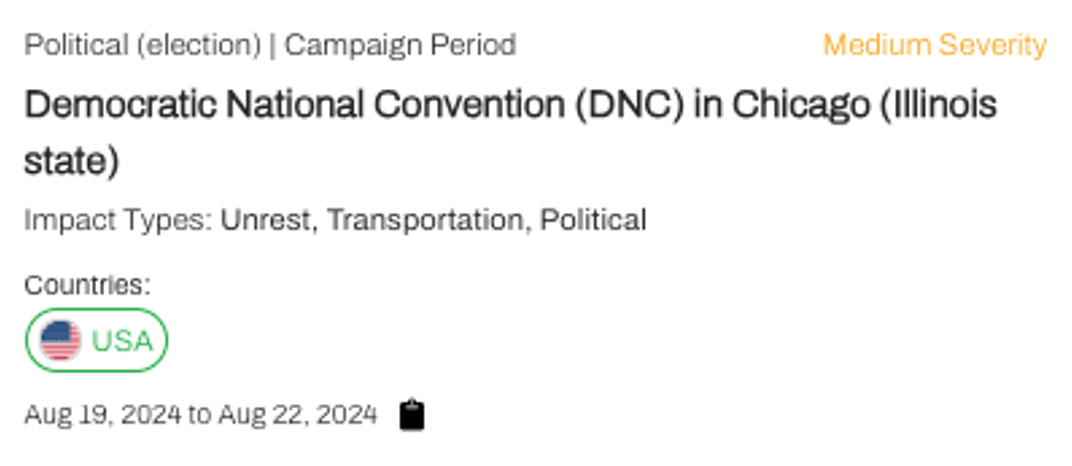
Task: Select the Political impact type
Action: (x=593, y=220)
